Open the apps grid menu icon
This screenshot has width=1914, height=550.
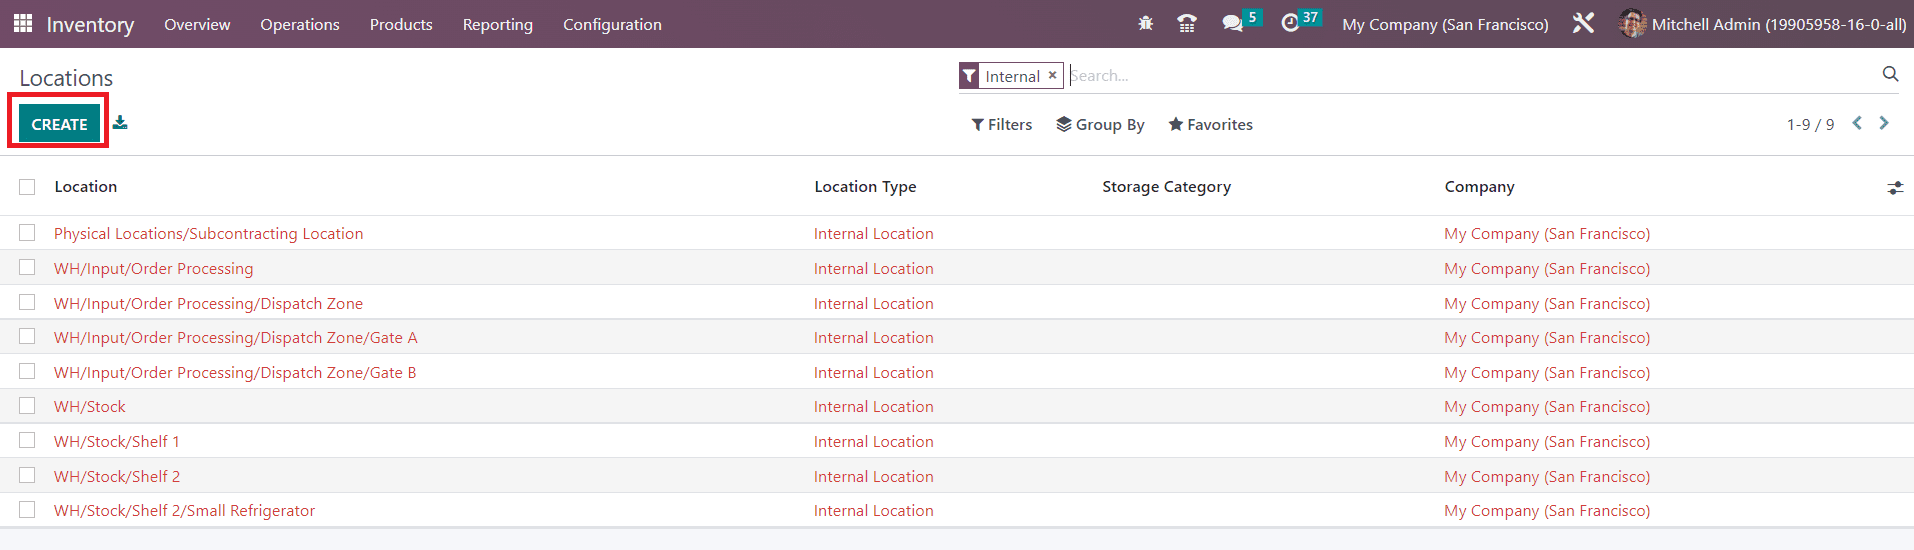click(23, 23)
